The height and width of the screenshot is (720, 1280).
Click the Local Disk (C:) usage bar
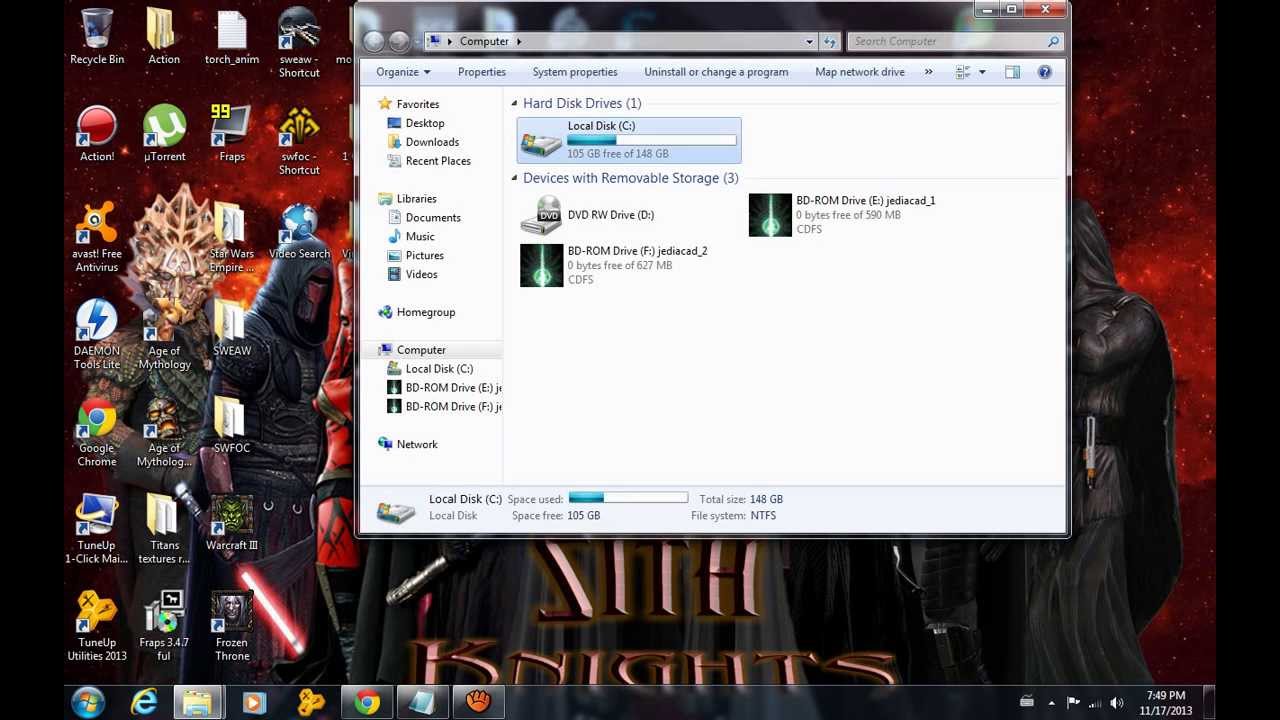tap(652, 140)
